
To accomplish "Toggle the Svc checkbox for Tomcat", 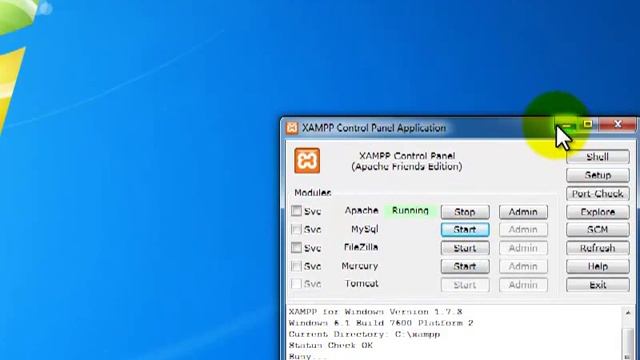I will point(296,284).
